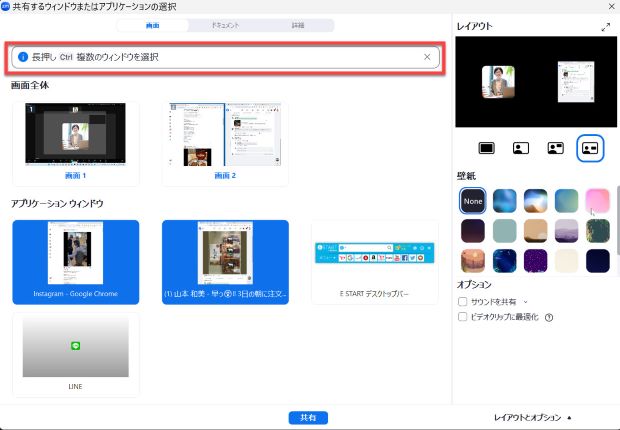Screen dimensions: 620x430
Task: Choose the 画面 2 screen thumbnail
Action: pos(225,139)
